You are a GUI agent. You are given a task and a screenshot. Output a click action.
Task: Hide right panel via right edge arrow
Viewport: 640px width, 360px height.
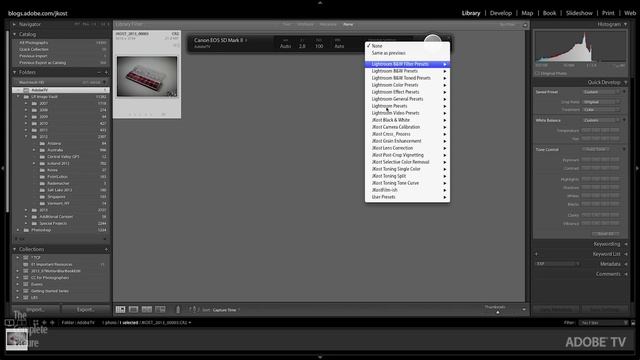click(637, 168)
